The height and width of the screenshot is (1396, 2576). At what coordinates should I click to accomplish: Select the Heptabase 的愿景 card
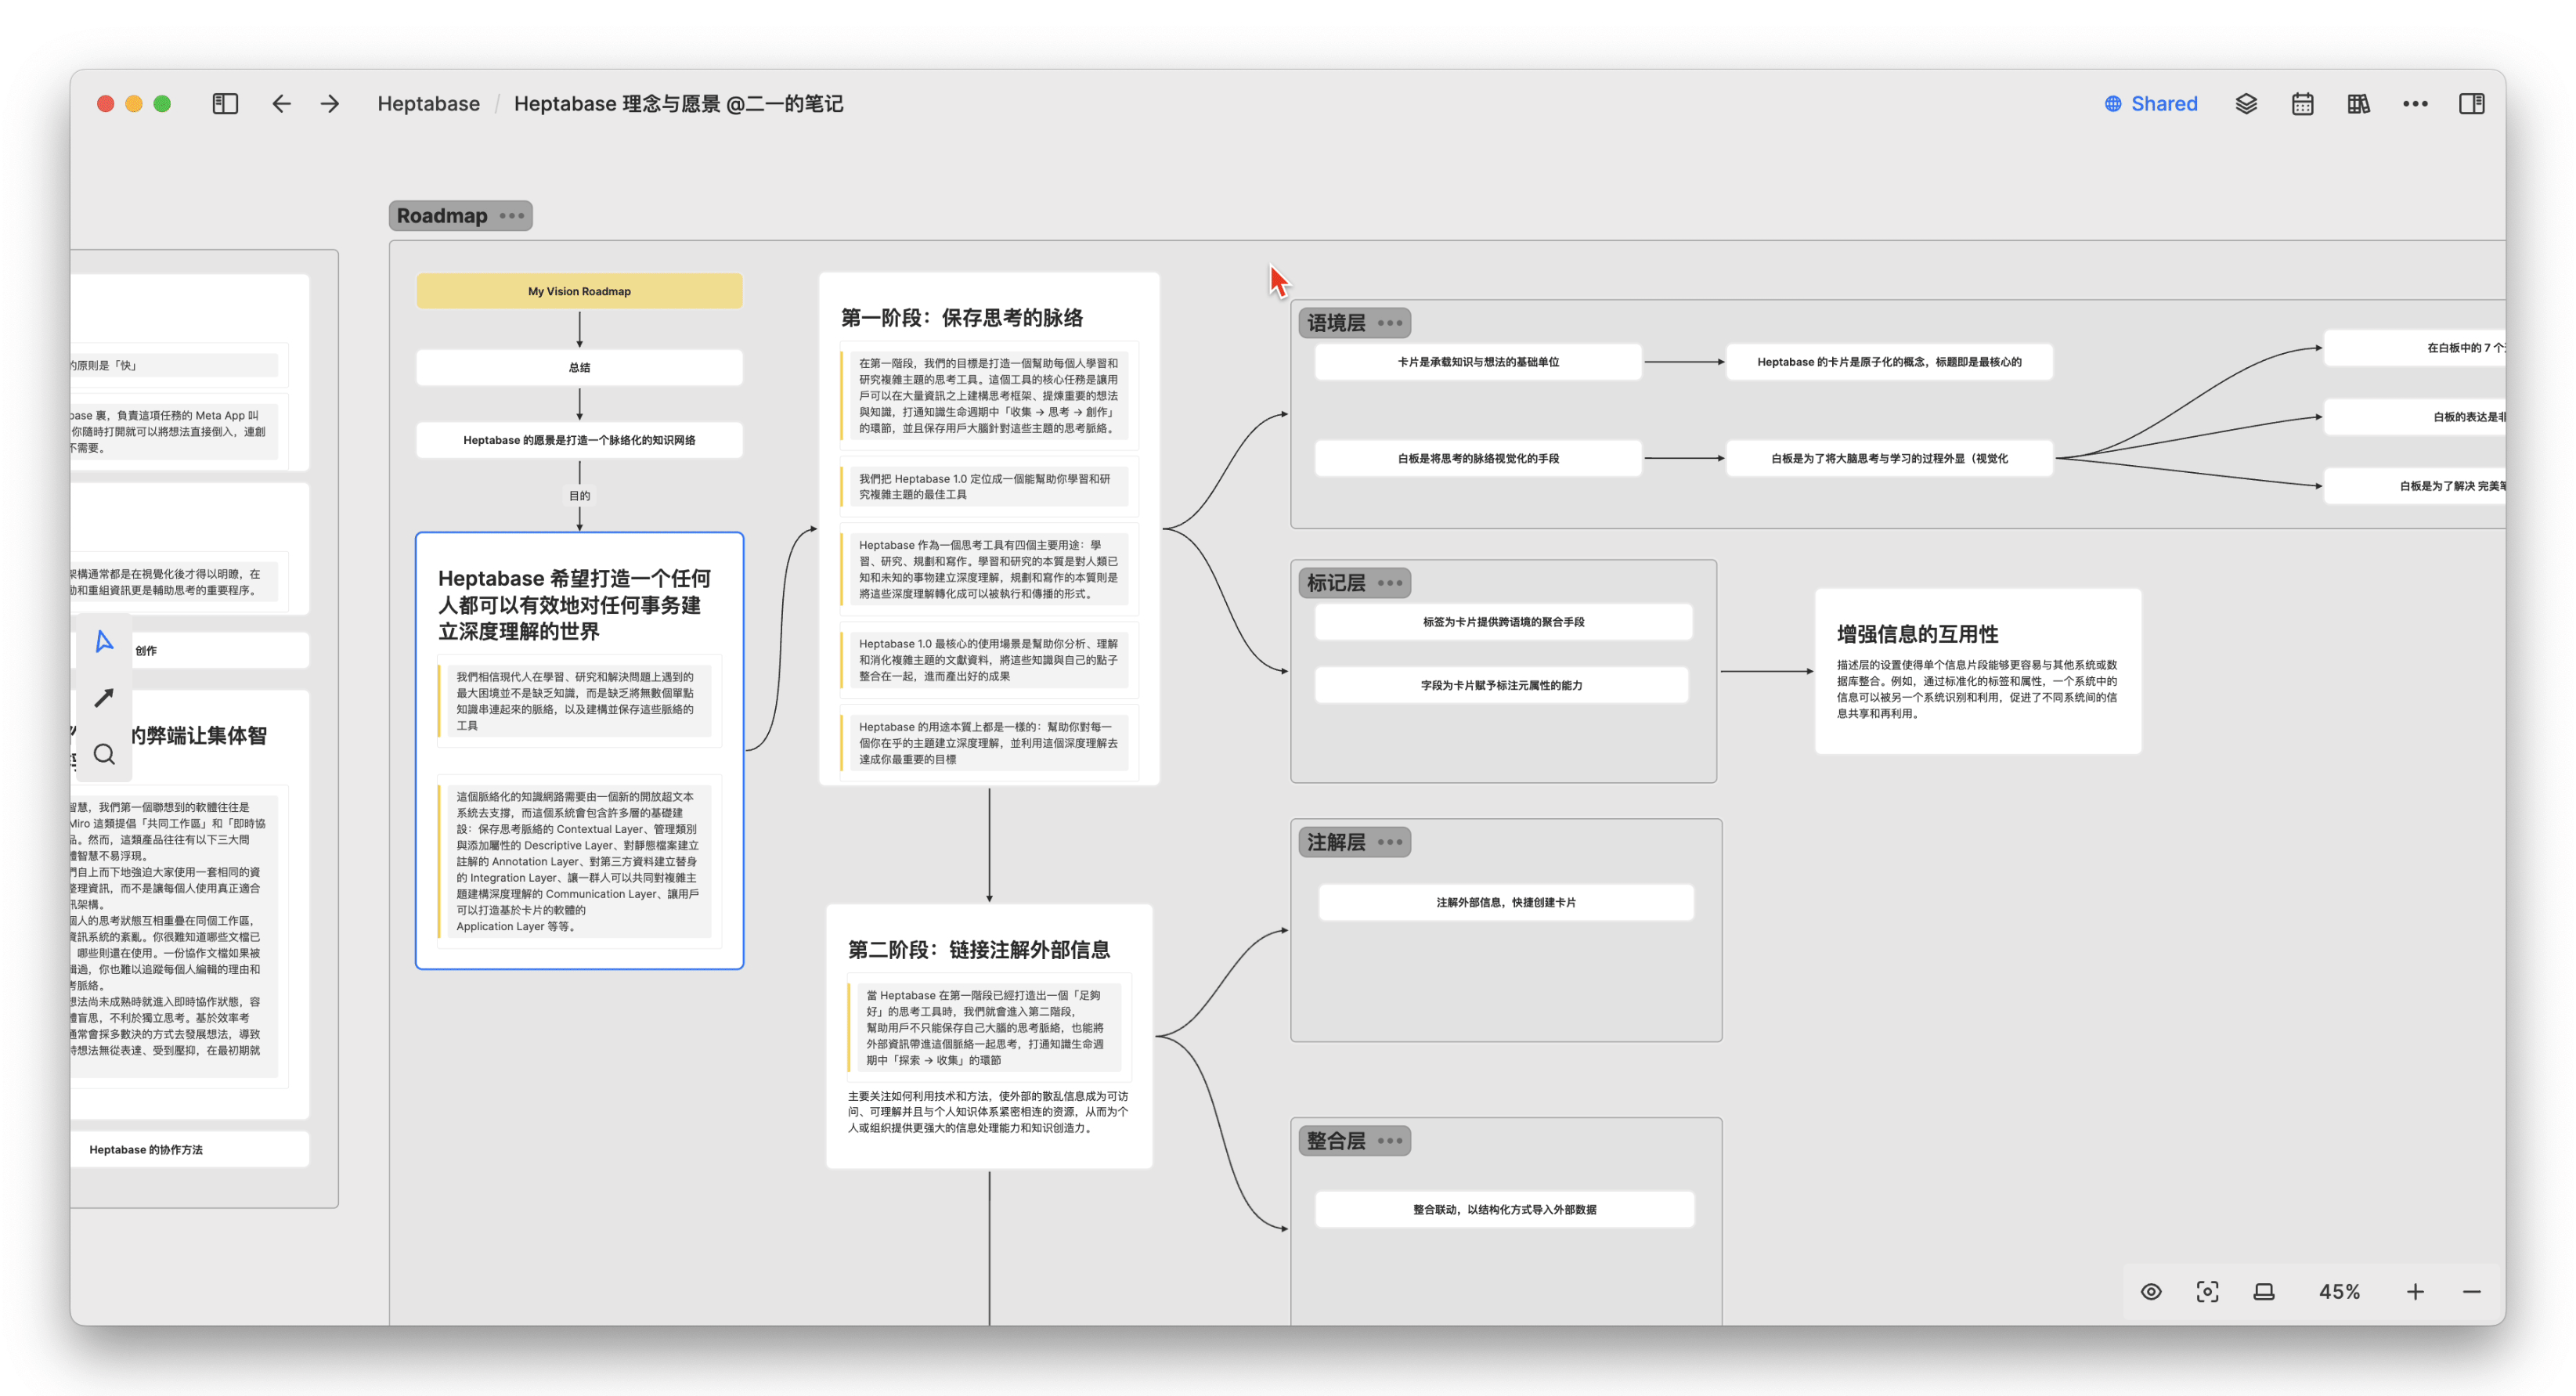pyautogui.click(x=579, y=440)
